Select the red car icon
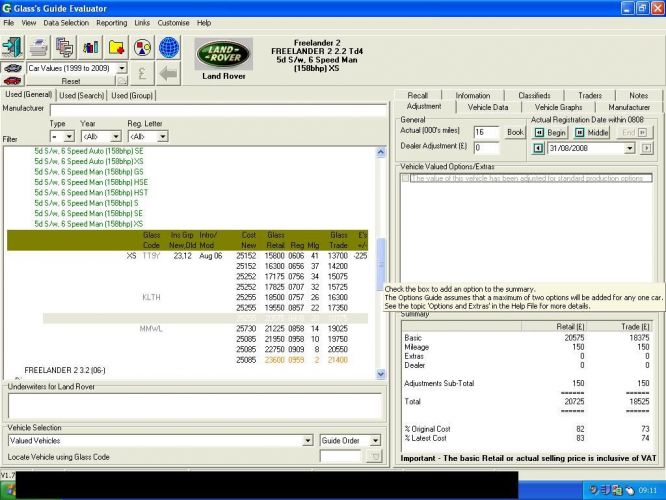The image size is (666, 500). [13, 80]
